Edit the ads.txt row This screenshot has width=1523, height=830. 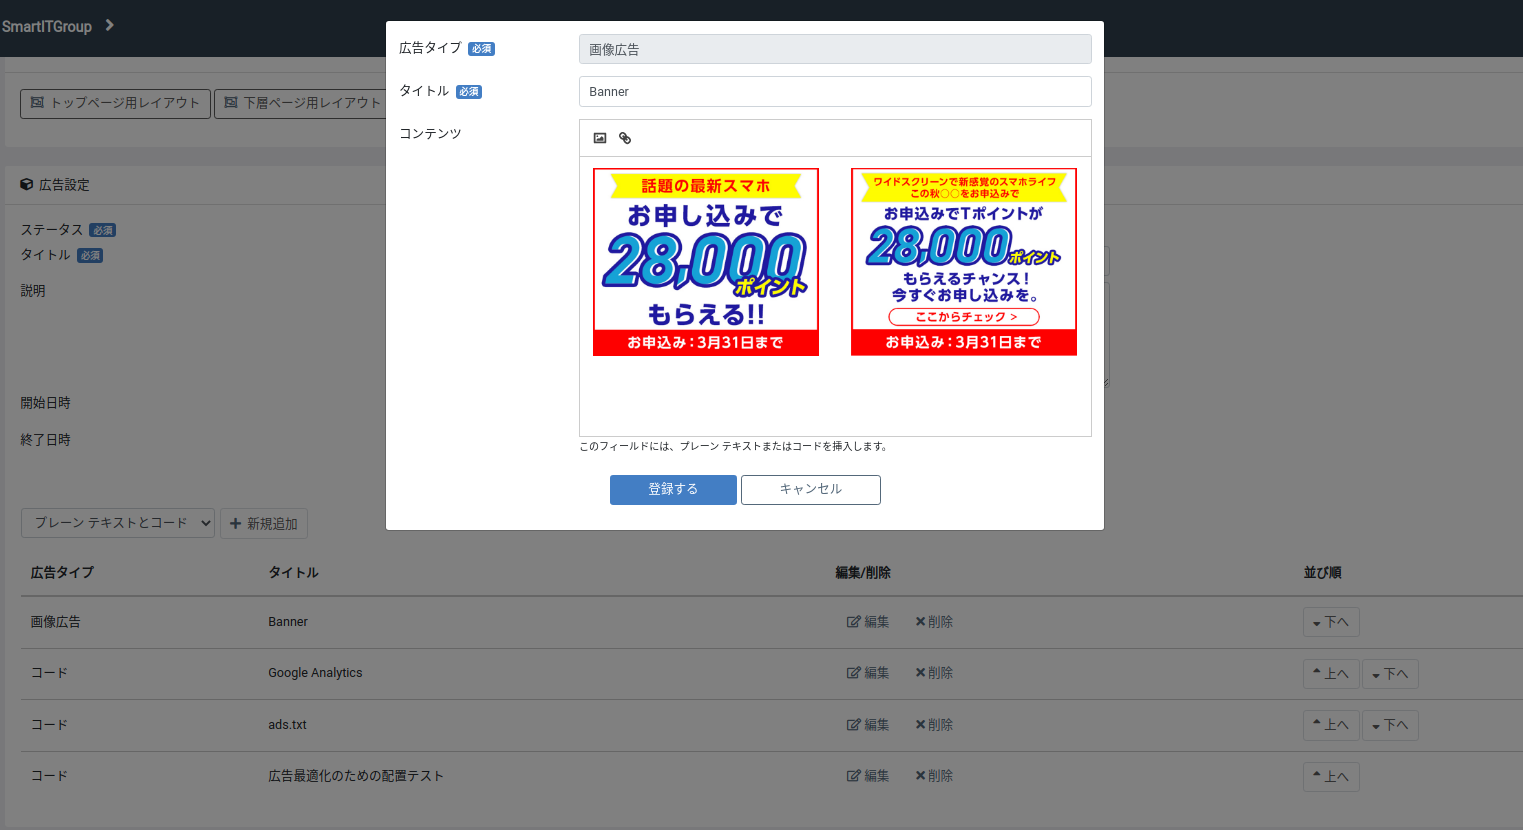click(x=868, y=725)
